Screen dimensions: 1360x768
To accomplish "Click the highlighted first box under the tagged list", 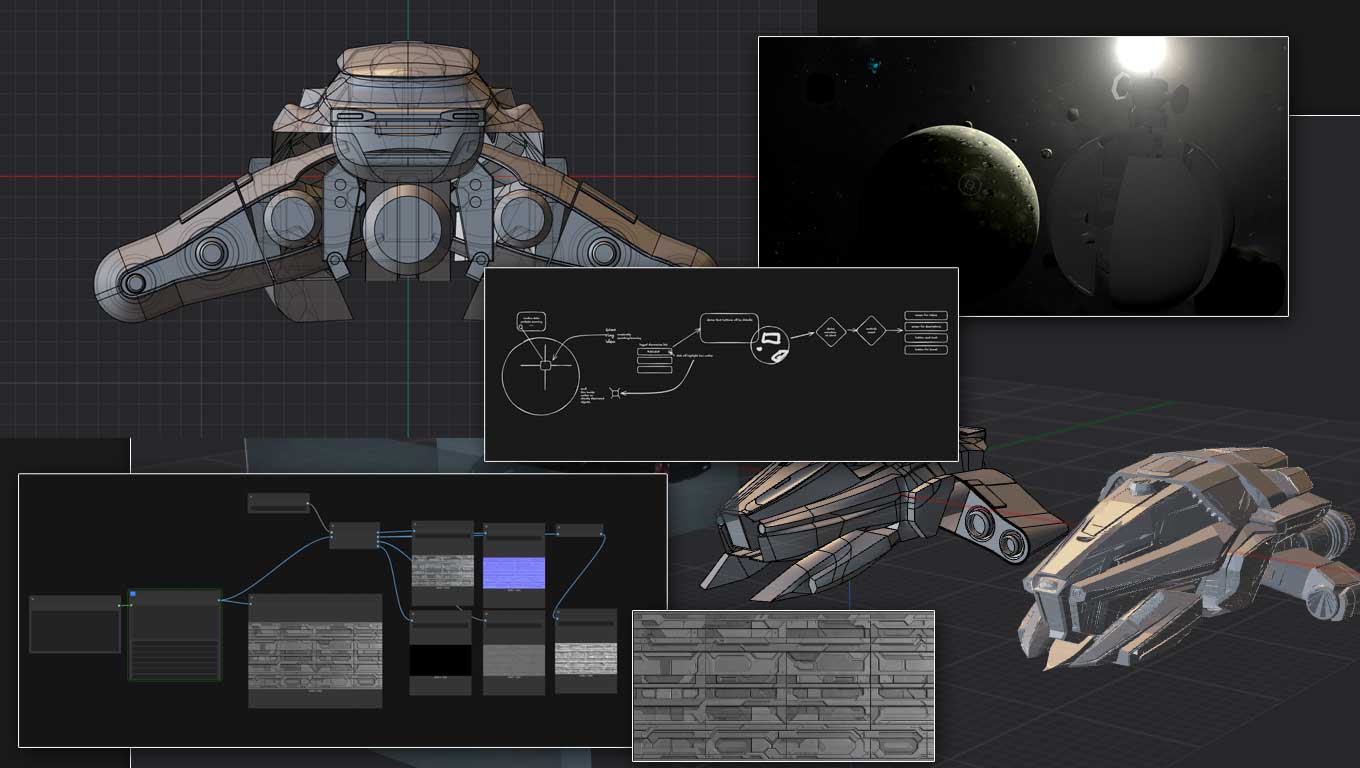I will click(x=654, y=351).
